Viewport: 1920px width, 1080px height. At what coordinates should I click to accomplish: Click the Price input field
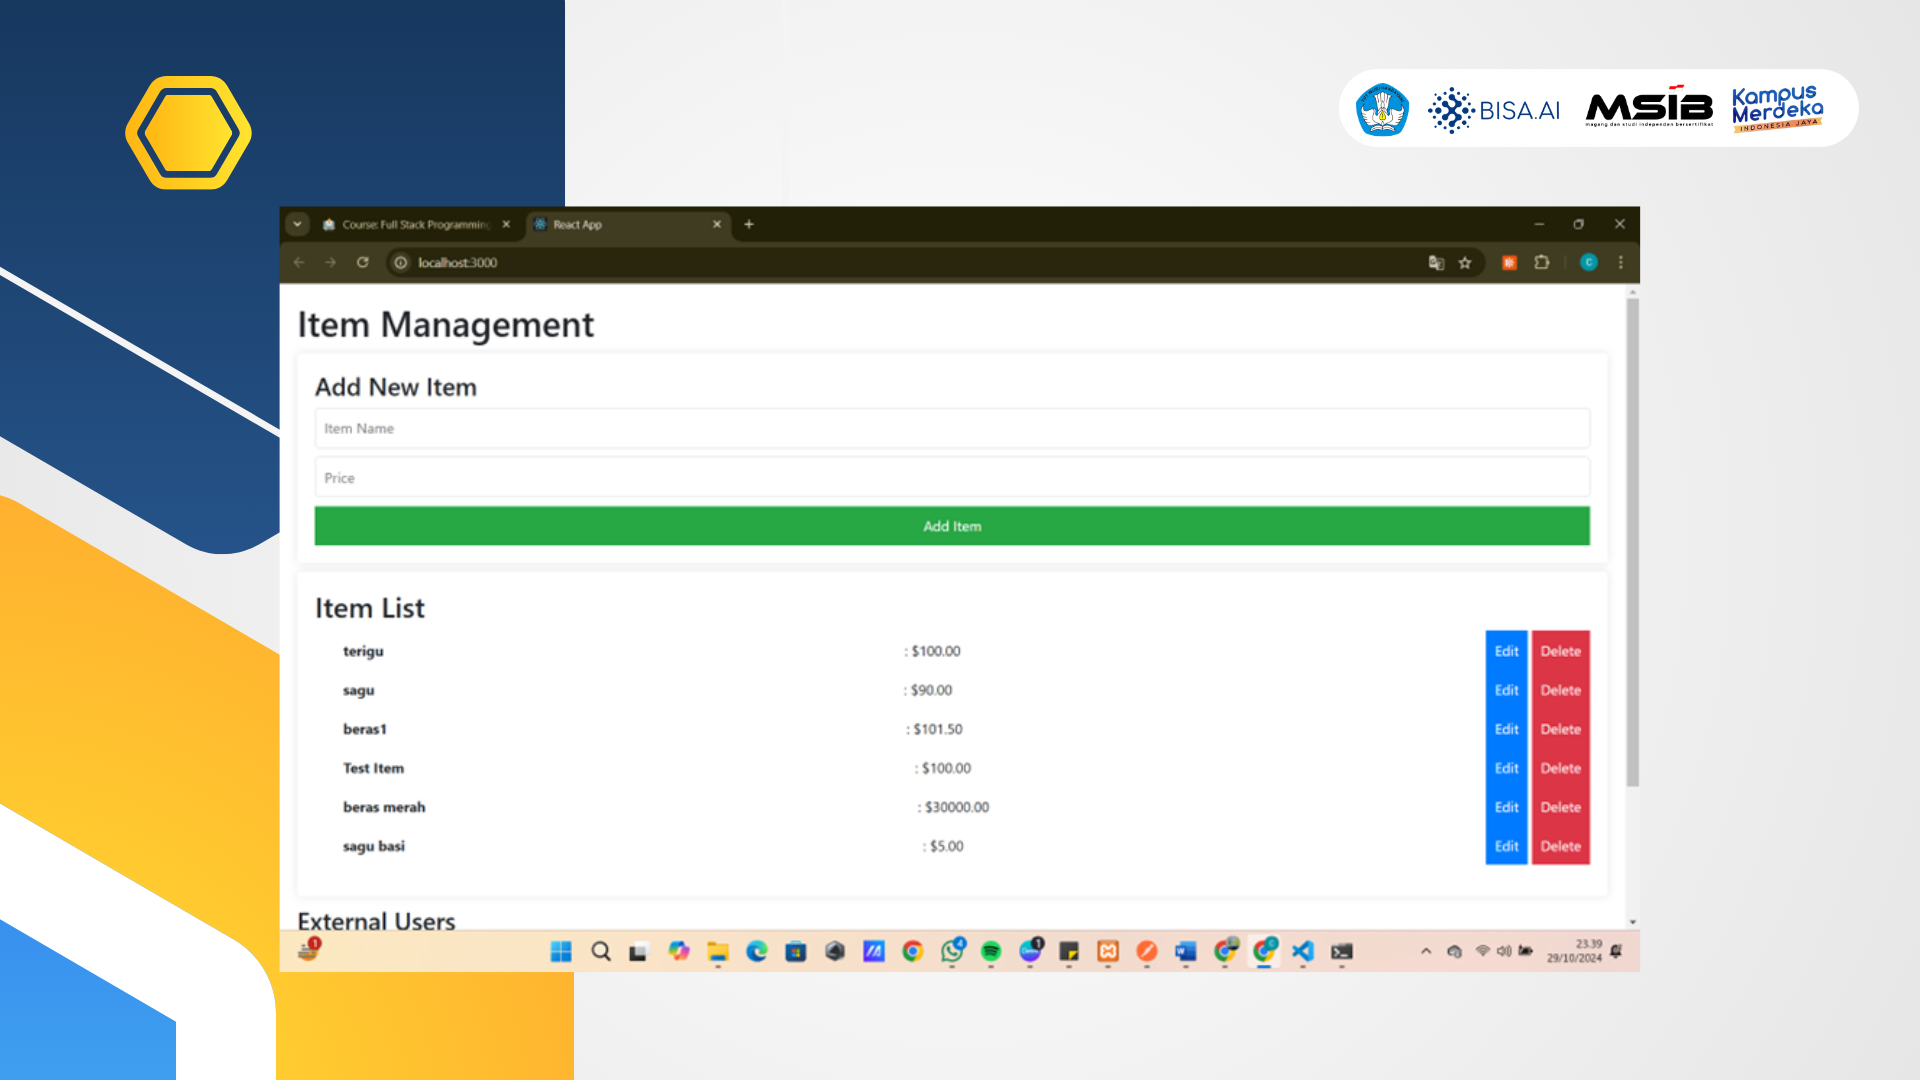click(x=951, y=477)
